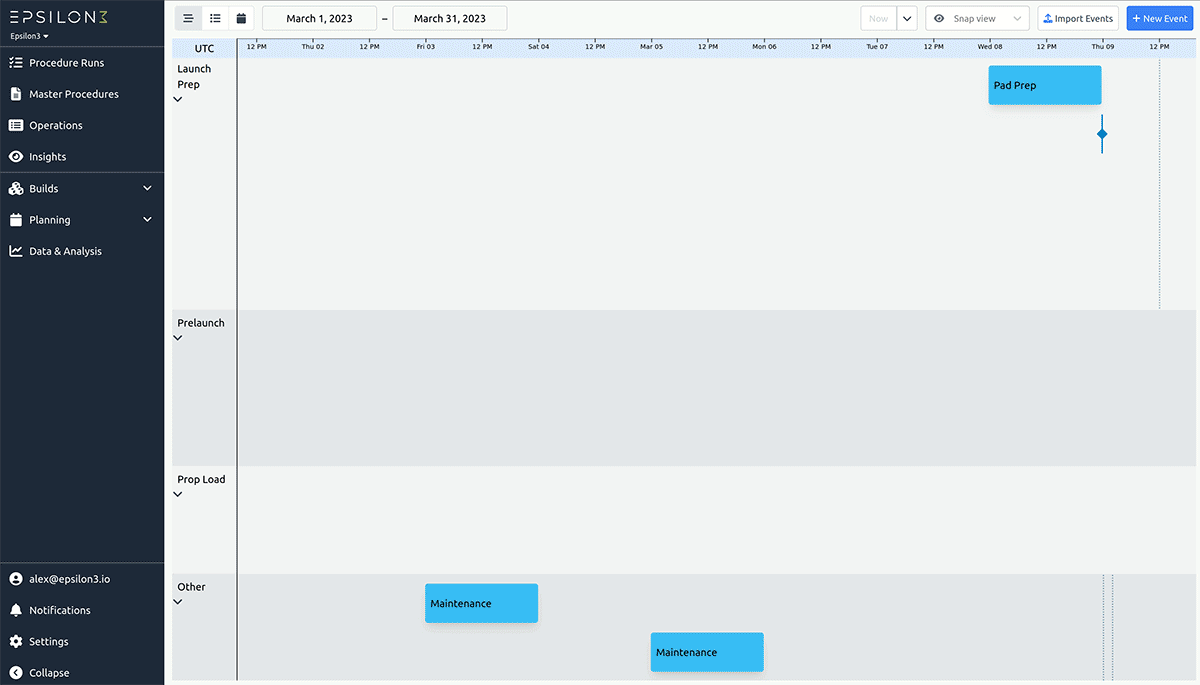Open the calendar view icon
The image size is (1200, 685).
pyautogui.click(x=241, y=17)
